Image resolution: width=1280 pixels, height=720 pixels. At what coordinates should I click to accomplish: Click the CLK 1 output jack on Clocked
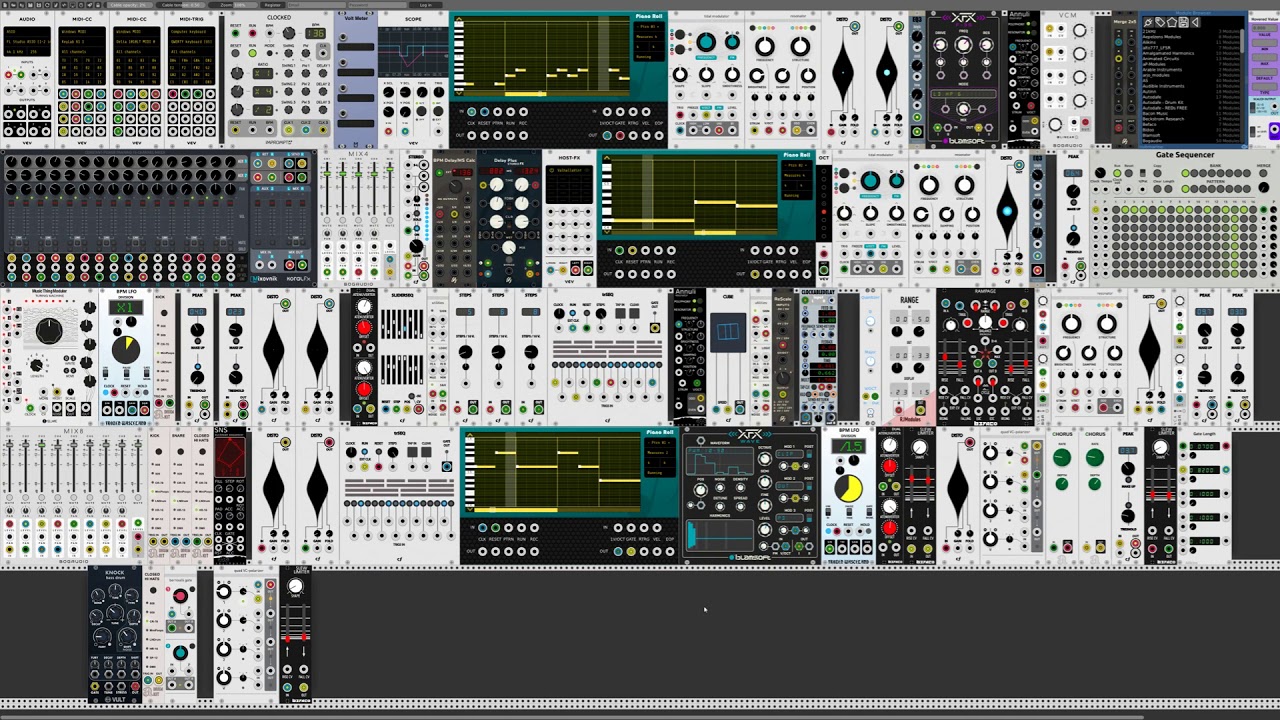pyautogui.click(x=289, y=130)
